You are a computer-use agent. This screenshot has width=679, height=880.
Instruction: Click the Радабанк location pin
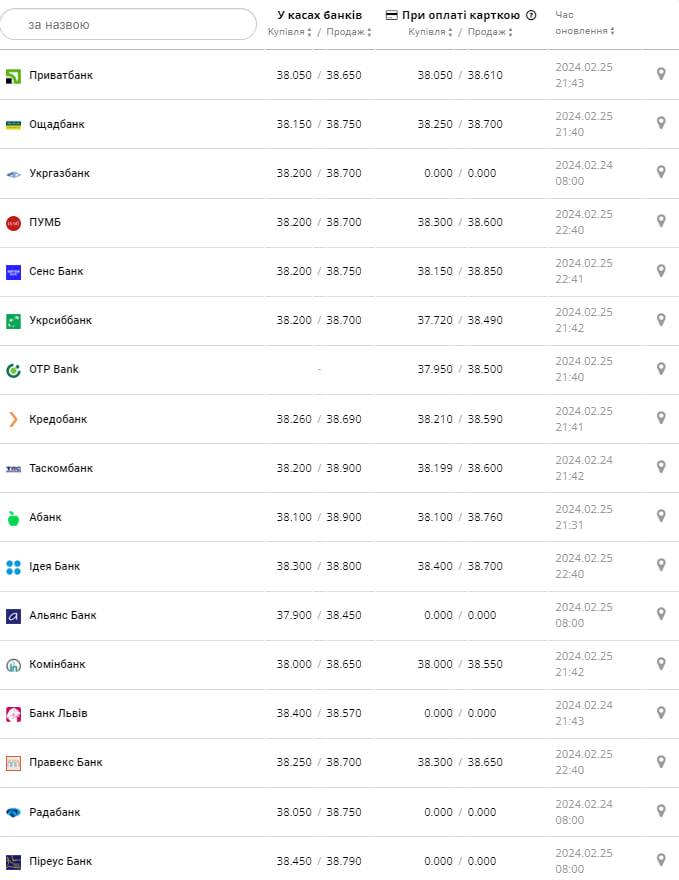pyautogui.click(x=661, y=811)
